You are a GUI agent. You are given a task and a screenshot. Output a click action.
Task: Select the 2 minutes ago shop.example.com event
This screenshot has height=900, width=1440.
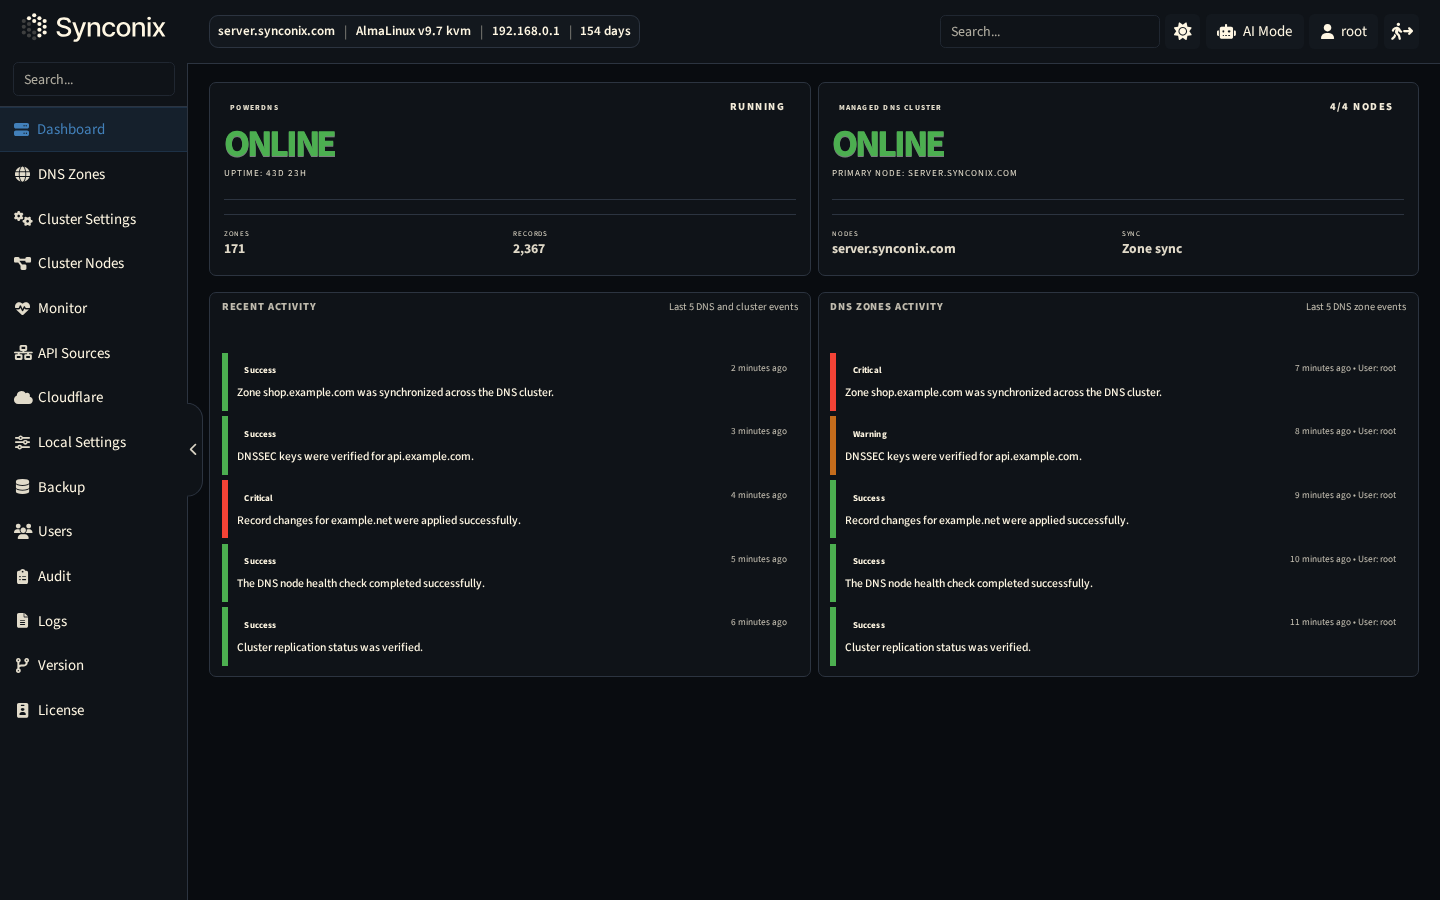[x=510, y=382]
